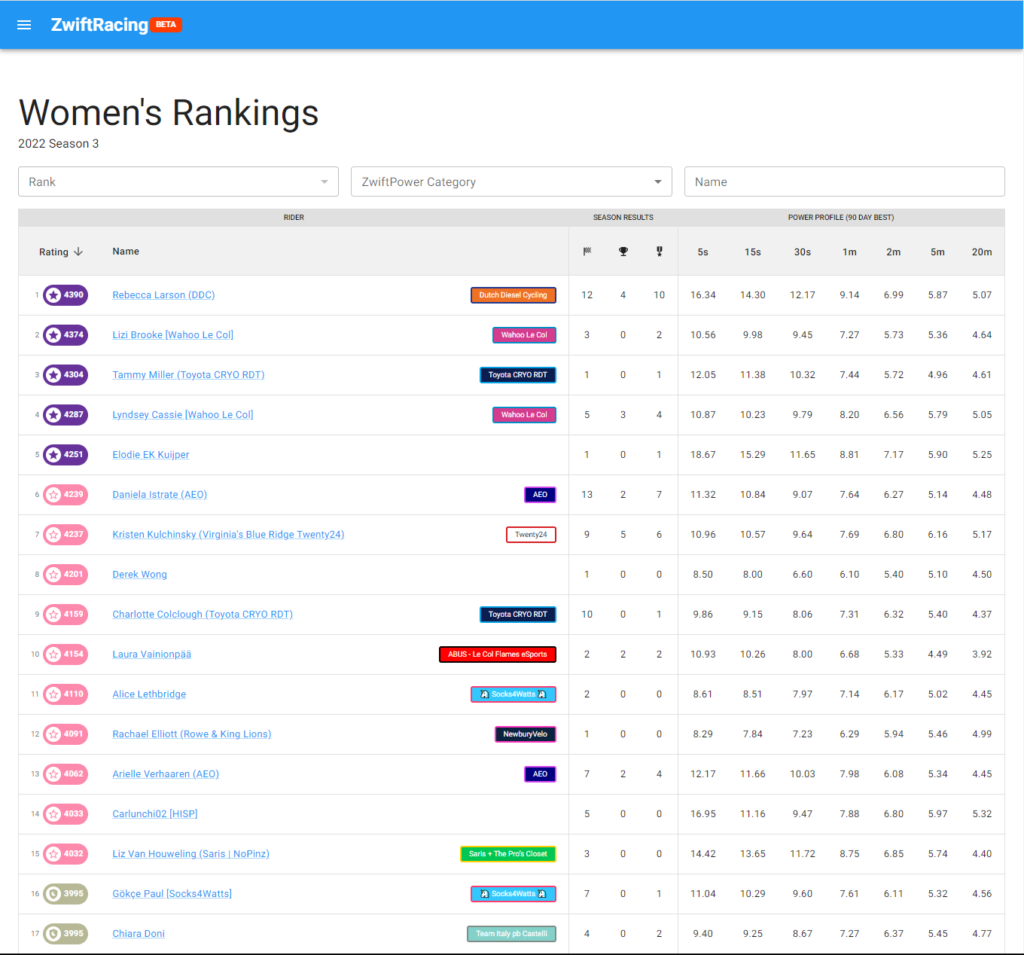This screenshot has height=955, width=1024.
Task: Open the ZwiftPower Category dropdown
Action: point(510,182)
